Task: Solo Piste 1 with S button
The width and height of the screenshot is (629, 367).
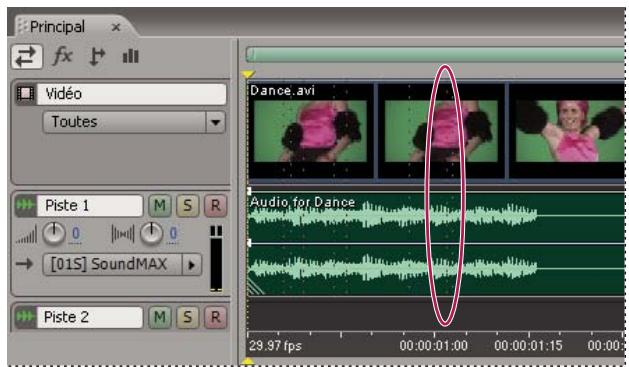Action: [x=187, y=205]
